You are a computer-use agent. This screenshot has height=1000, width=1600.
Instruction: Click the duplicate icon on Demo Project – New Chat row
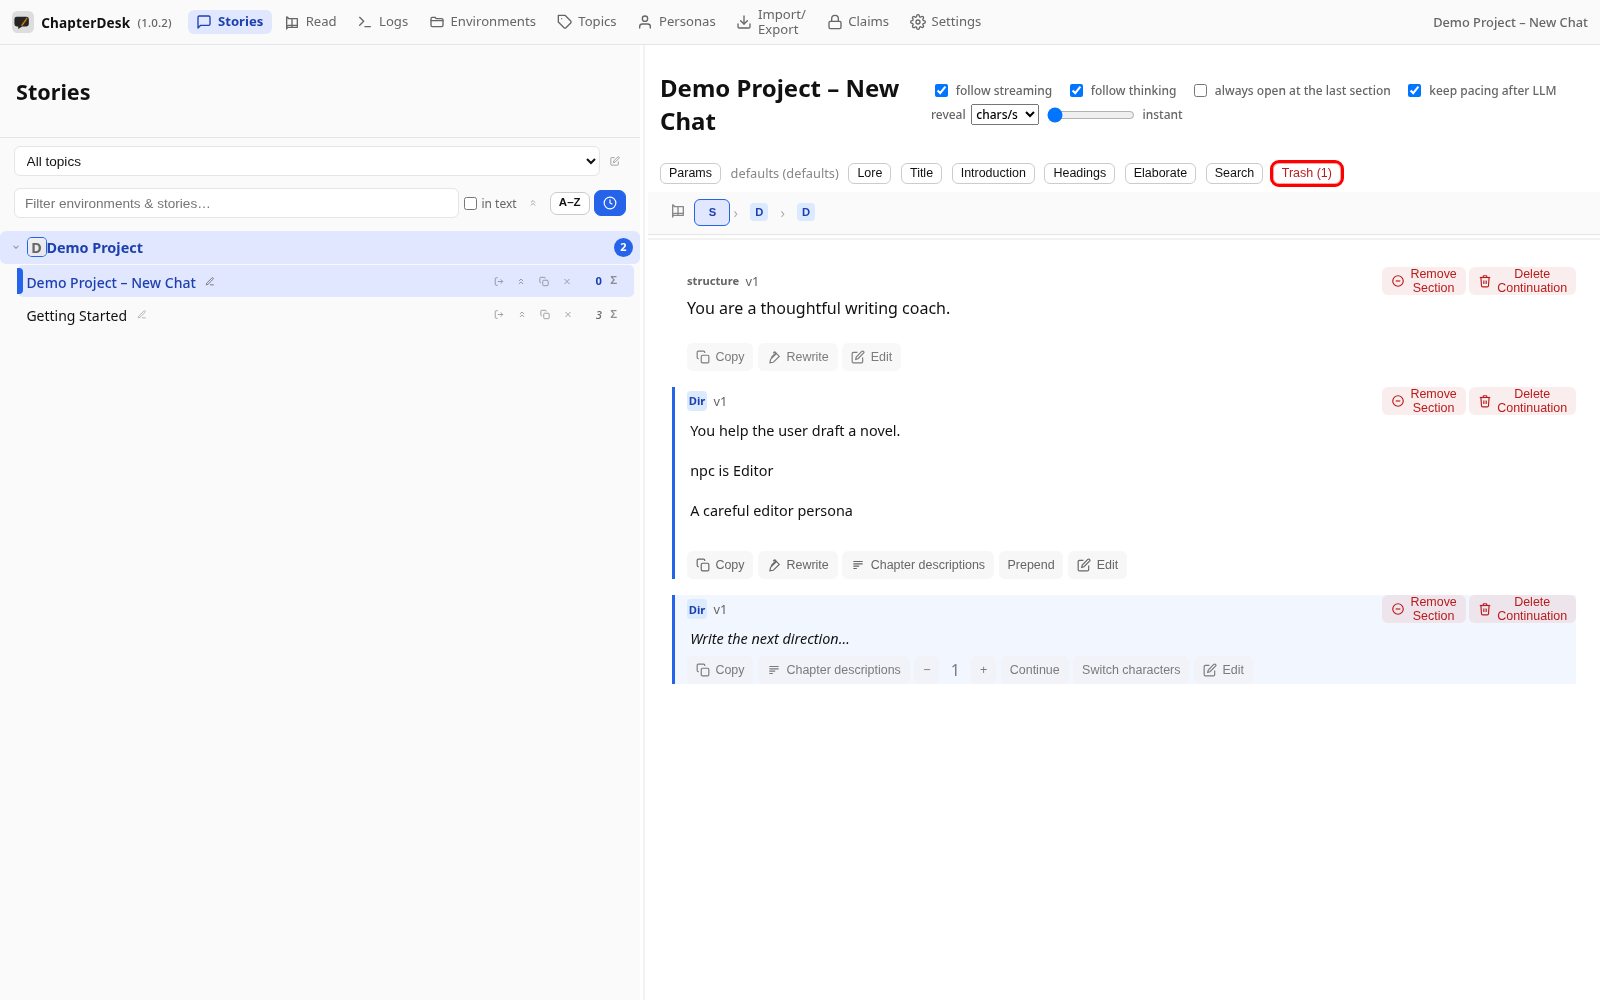tap(544, 282)
